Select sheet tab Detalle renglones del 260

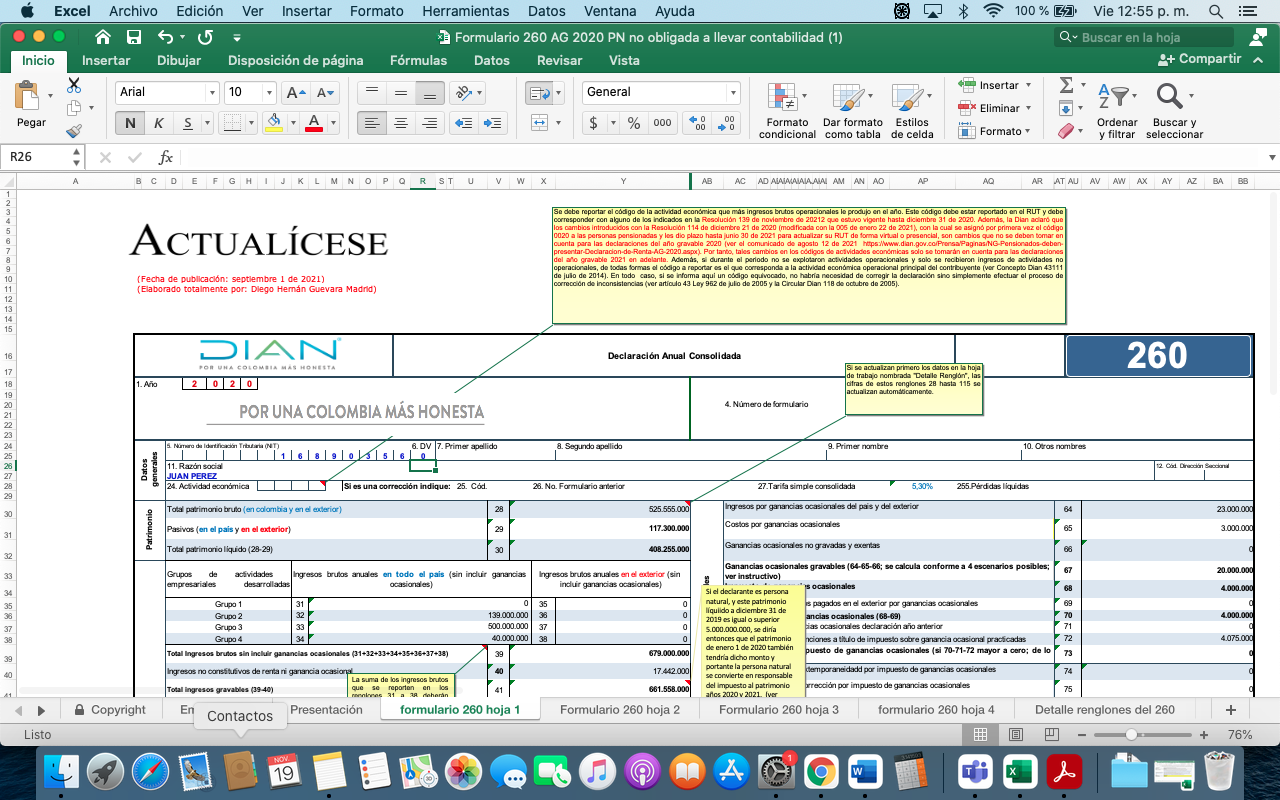pos(1105,709)
